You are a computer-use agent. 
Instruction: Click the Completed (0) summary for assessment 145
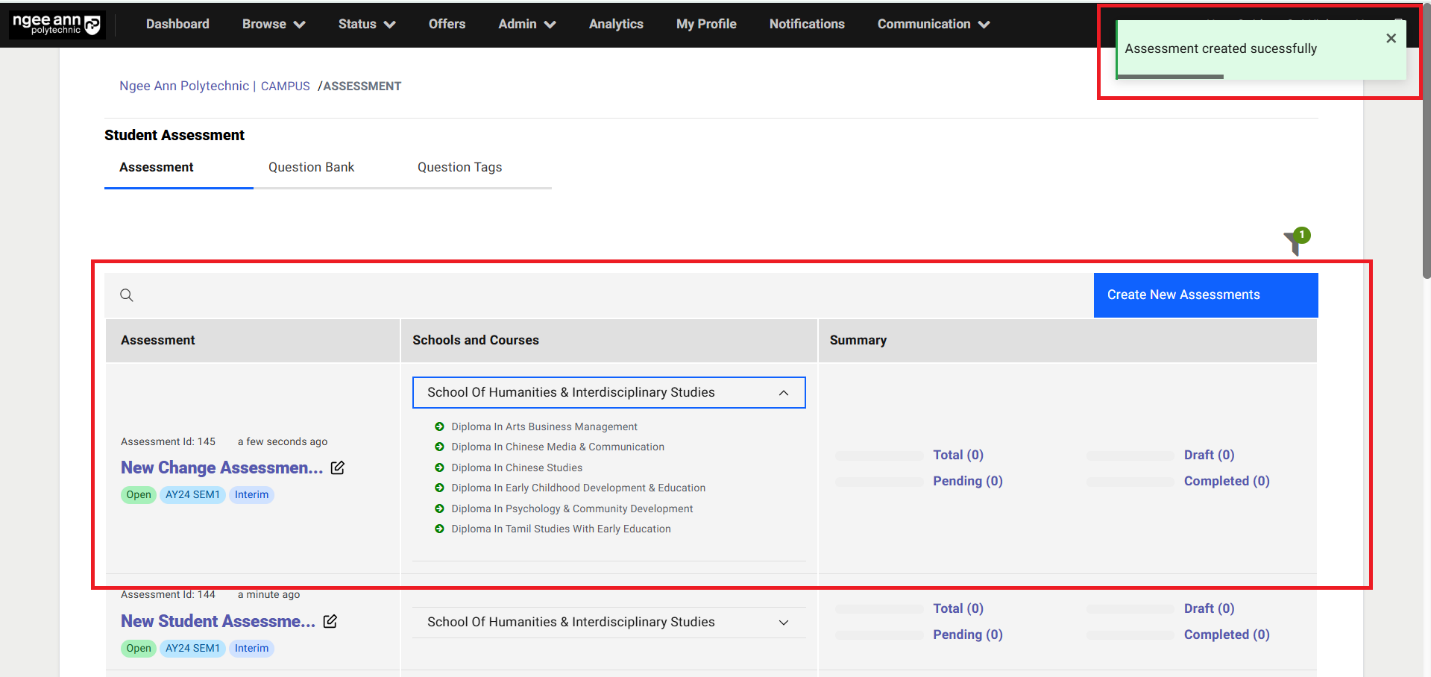click(x=1226, y=481)
